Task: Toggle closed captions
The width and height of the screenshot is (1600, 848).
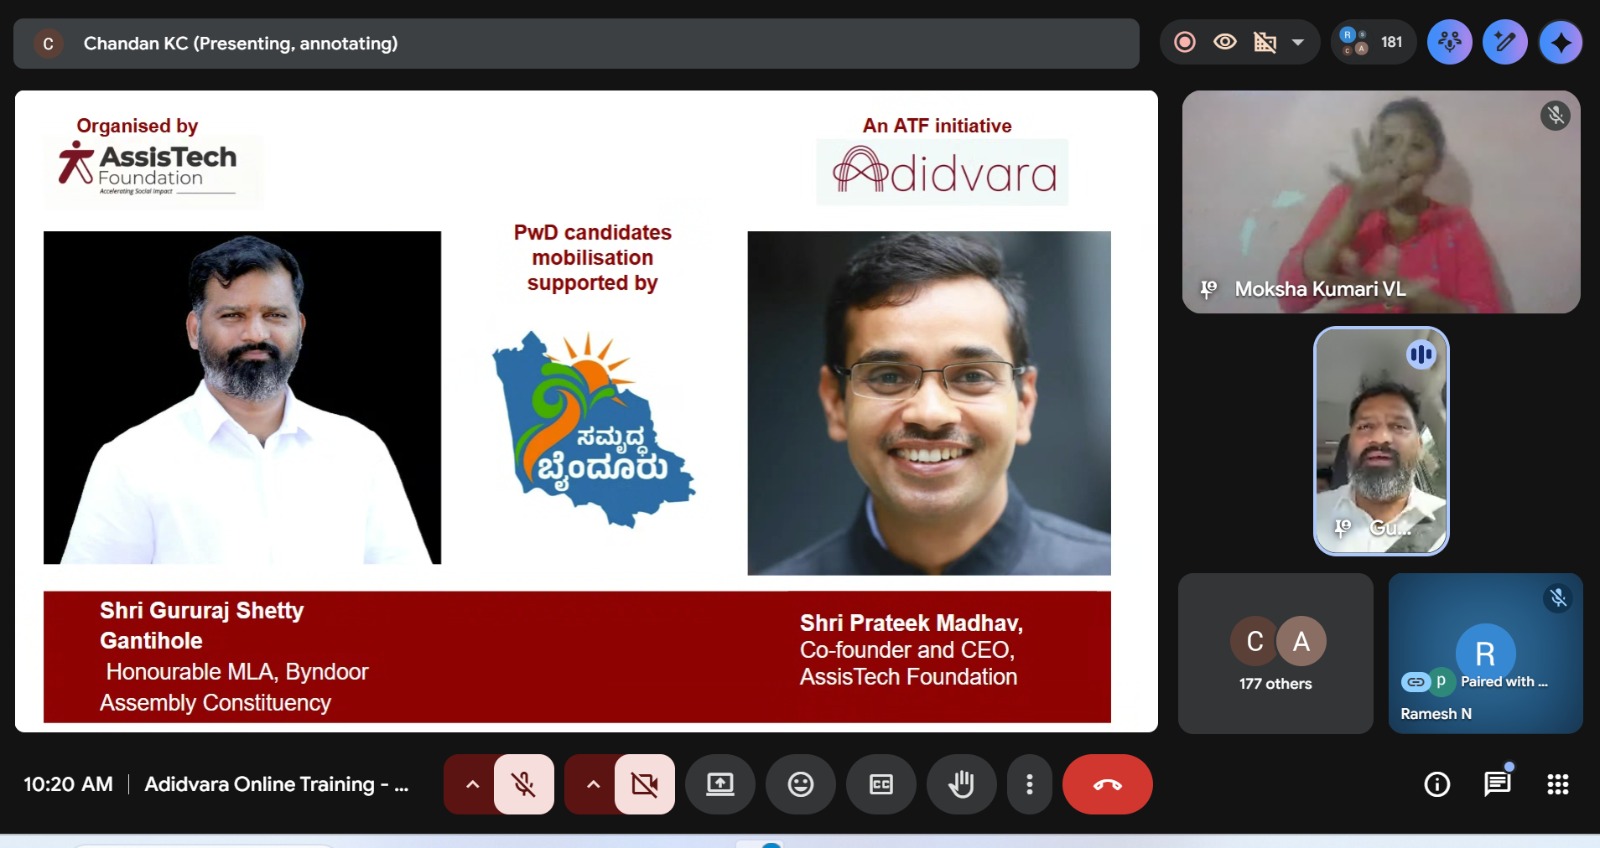Action: coord(881,785)
